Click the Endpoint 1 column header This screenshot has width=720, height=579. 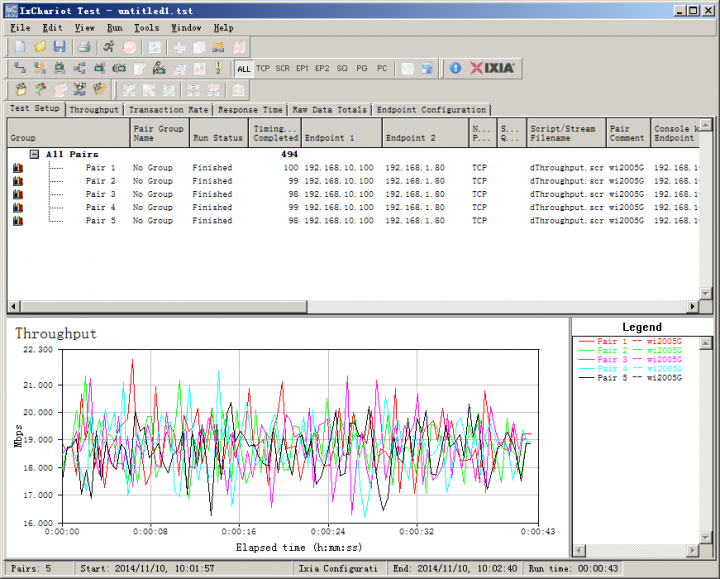341,133
